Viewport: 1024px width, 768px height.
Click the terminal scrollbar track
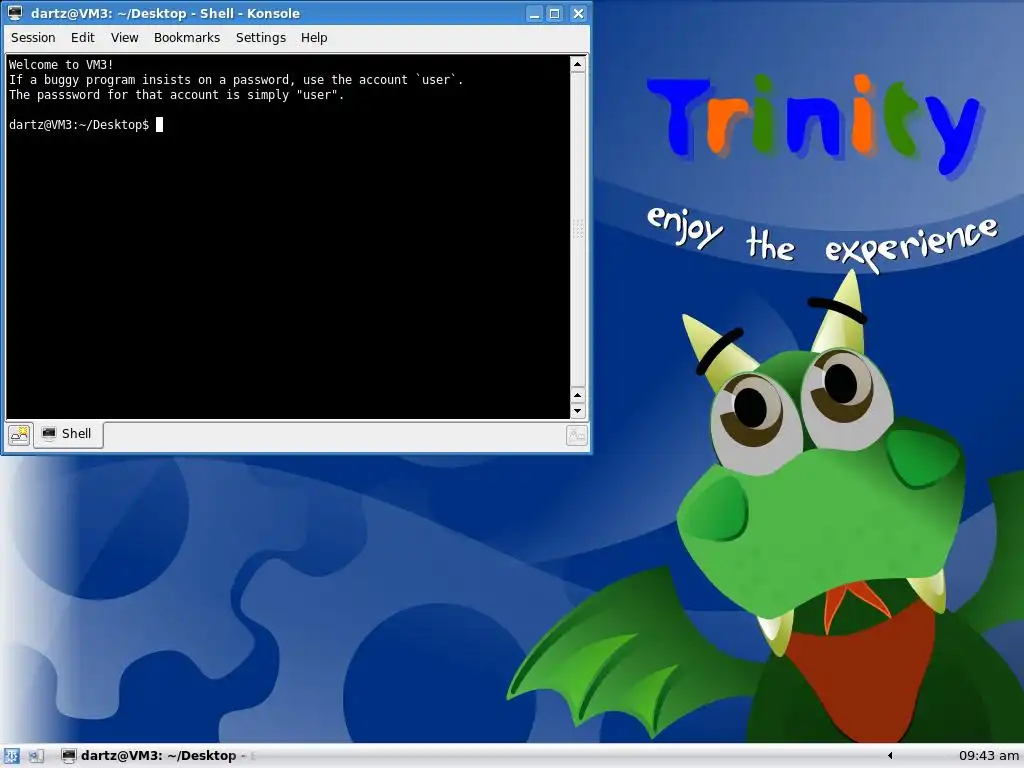(x=577, y=230)
